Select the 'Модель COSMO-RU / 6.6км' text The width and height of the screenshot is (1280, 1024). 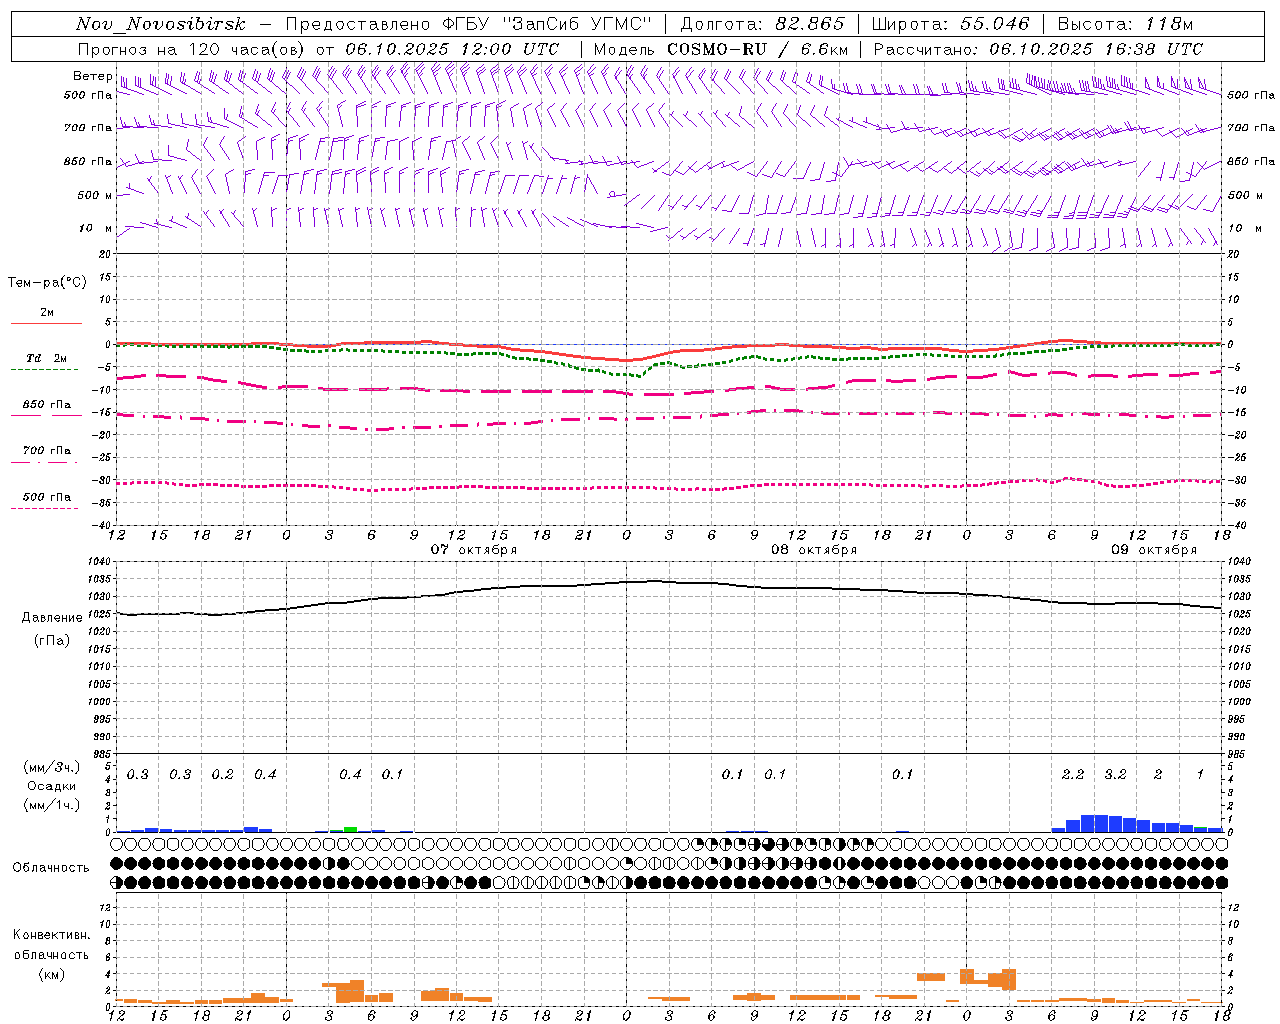tap(721, 49)
